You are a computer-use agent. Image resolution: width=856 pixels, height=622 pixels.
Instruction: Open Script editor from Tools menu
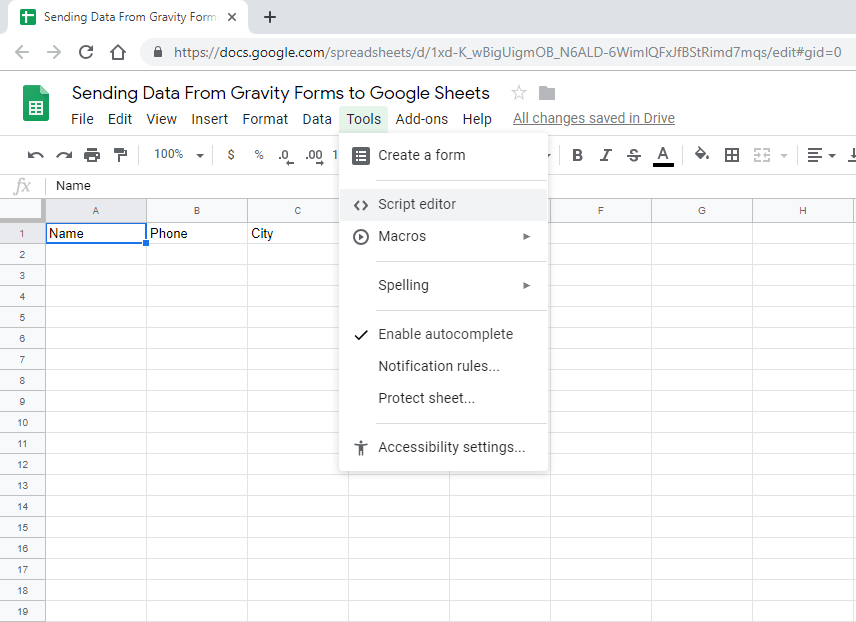(x=443, y=205)
